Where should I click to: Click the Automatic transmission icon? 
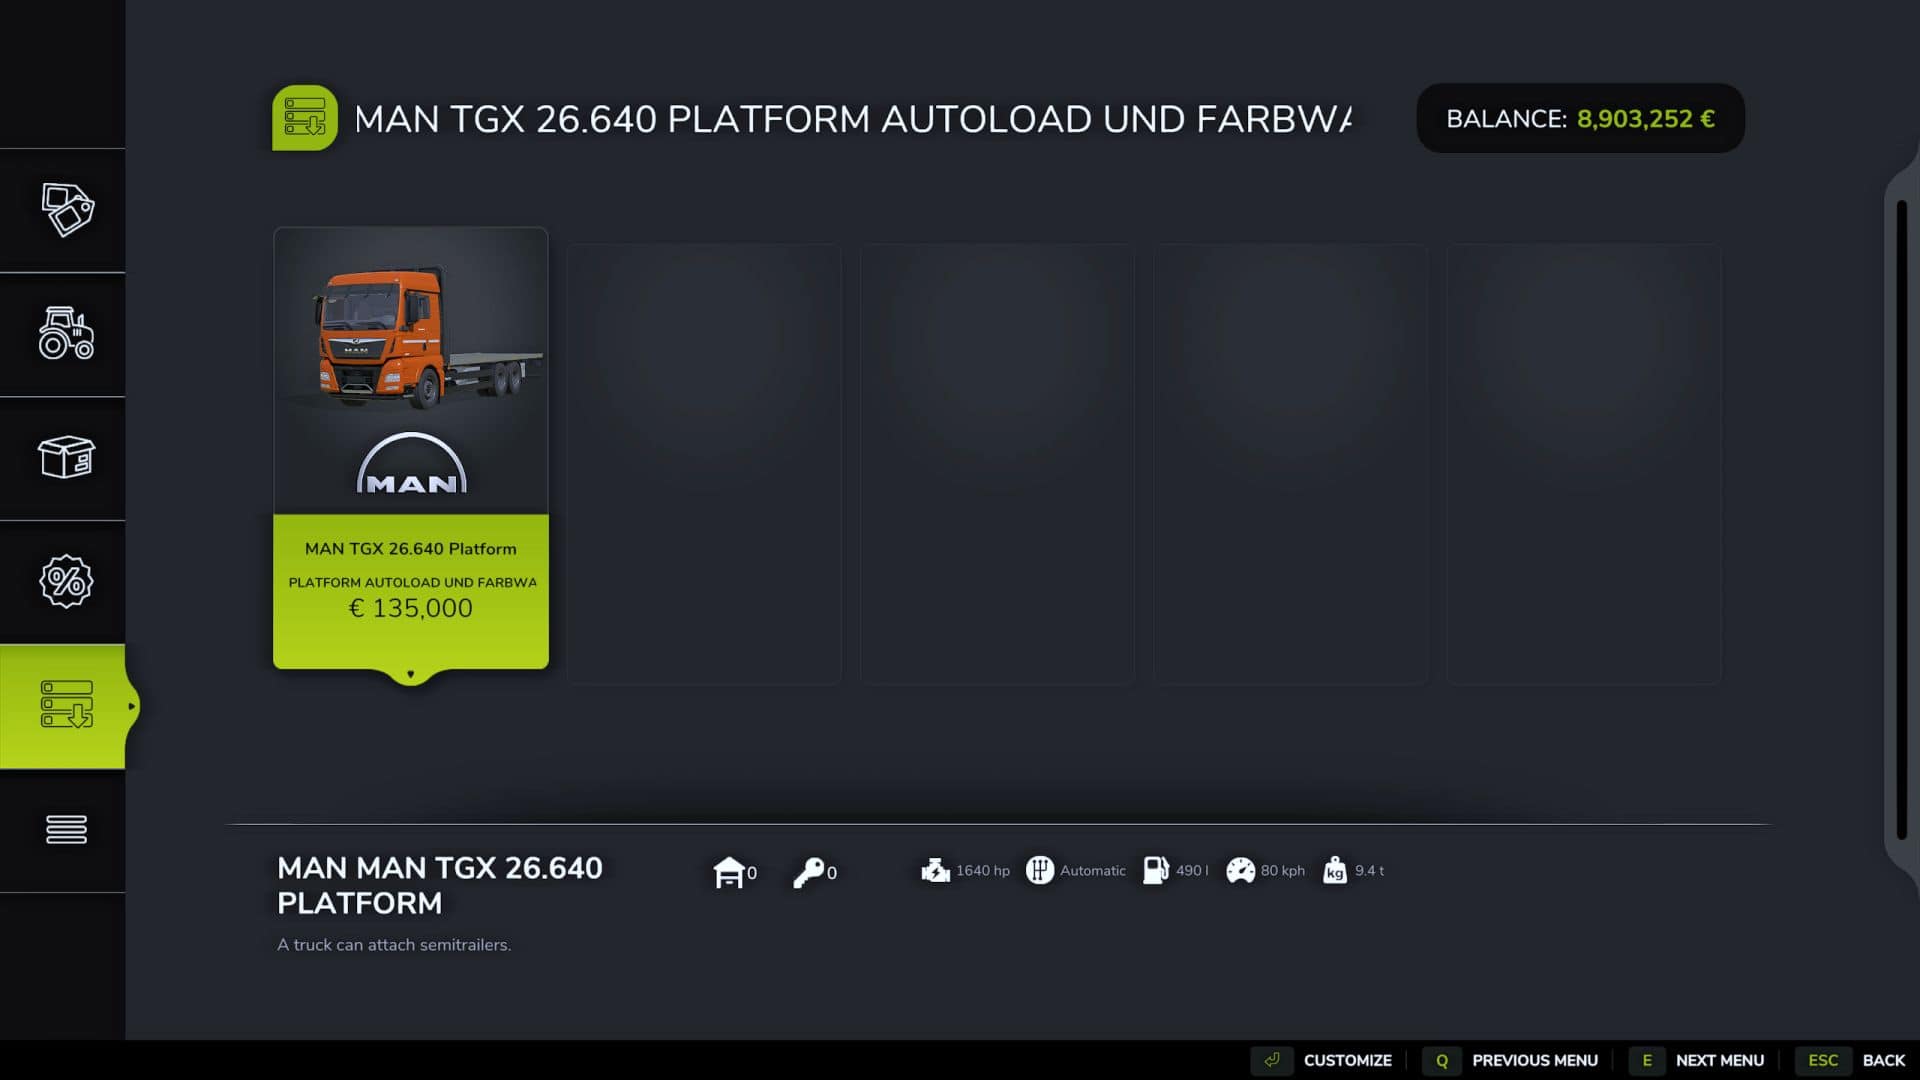pyautogui.click(x=1042, y=870)
